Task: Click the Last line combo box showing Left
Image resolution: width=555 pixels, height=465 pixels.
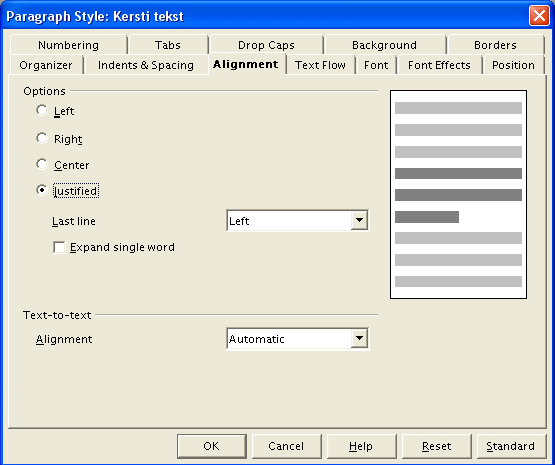Action: (297, 220)
